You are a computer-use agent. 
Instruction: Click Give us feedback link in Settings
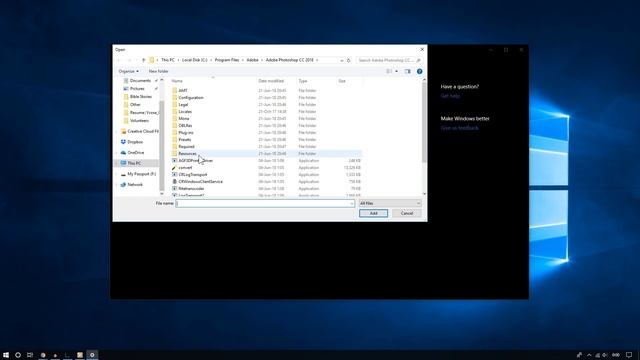pos(459,128)
